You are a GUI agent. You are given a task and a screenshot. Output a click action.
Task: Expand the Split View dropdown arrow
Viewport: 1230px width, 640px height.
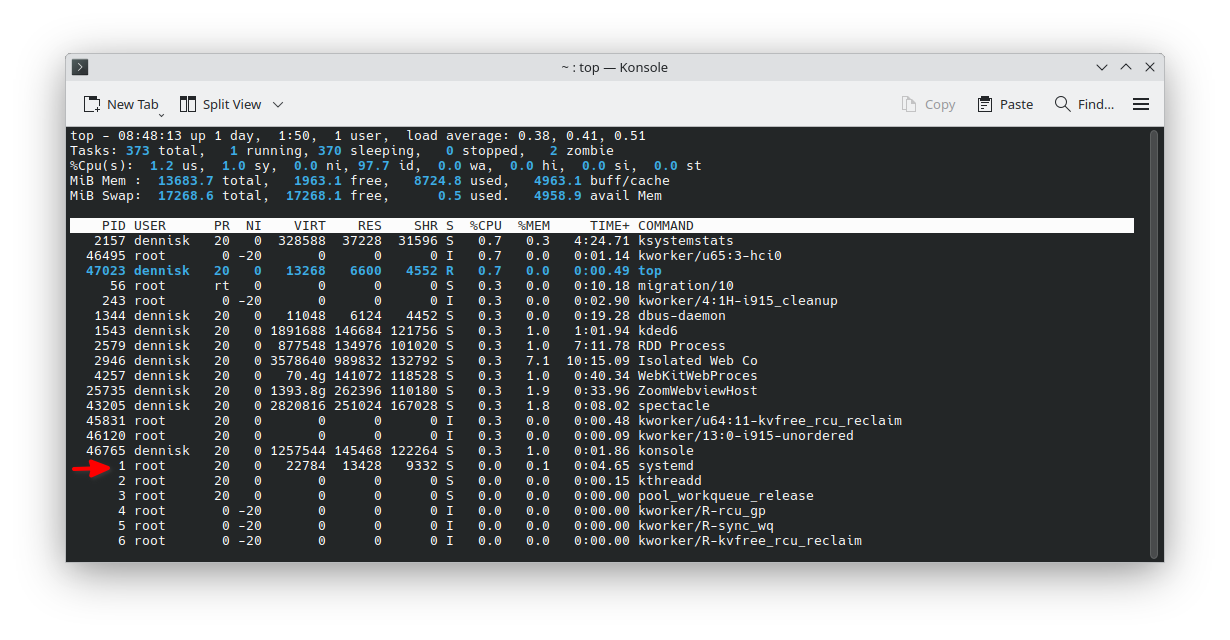[x=278, y=104]
